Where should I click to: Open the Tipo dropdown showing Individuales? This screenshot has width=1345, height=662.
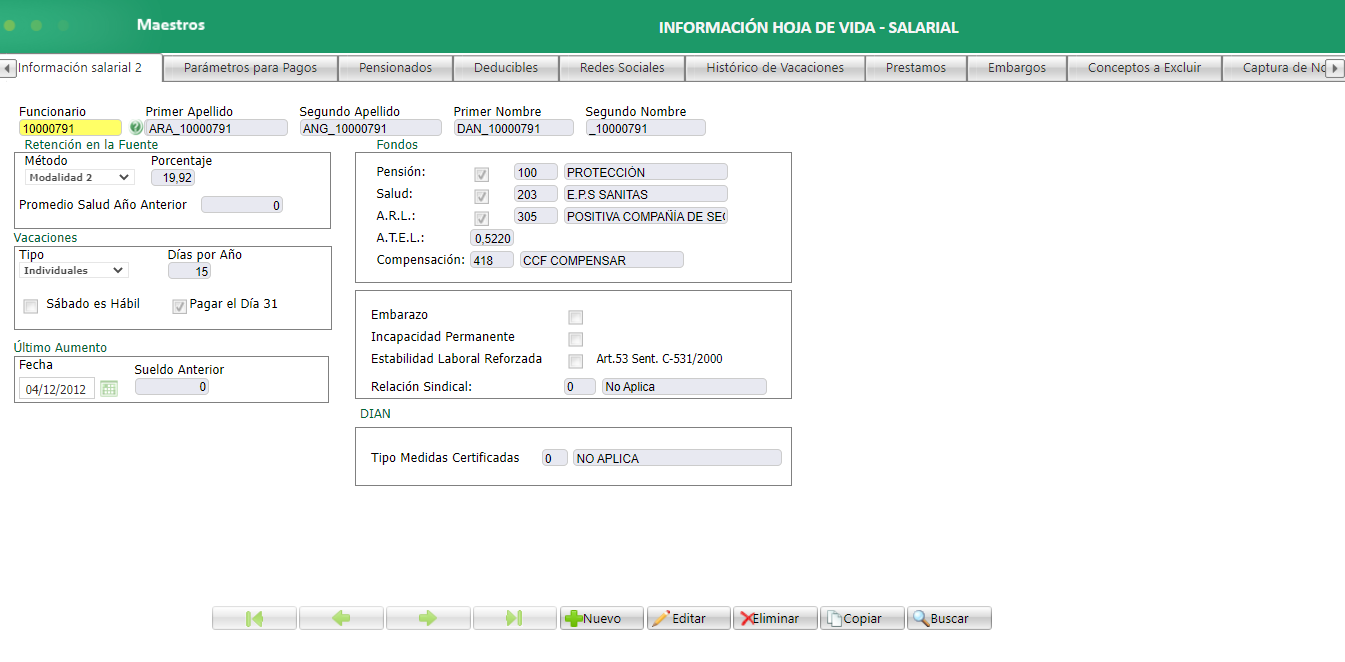click(x=73, y=269)
